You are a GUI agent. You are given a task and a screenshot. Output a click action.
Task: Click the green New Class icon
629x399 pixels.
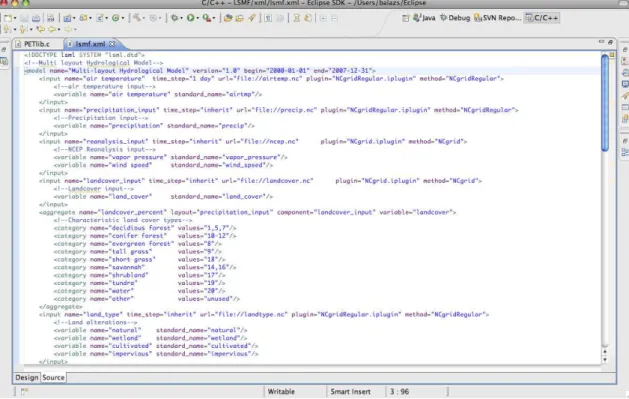coord(116,18)
